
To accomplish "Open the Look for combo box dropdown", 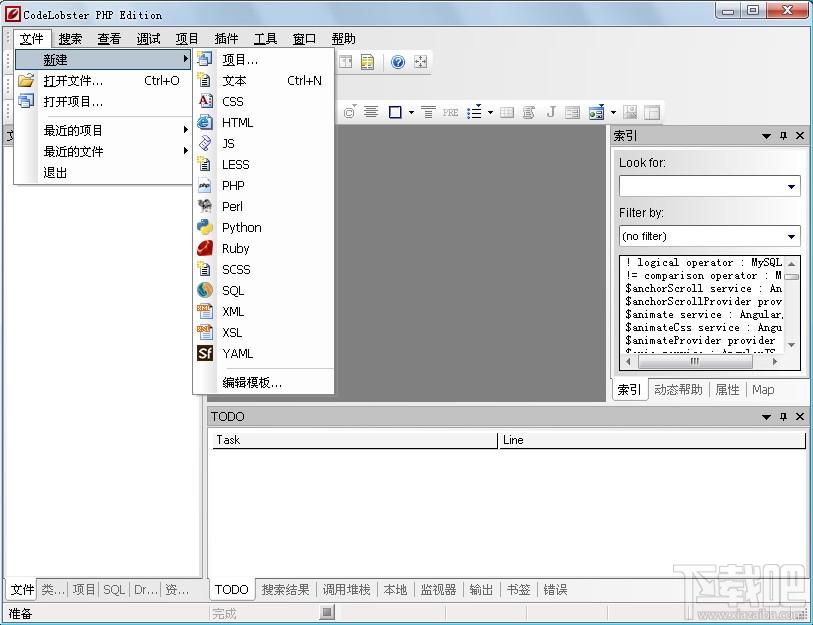I will [x=791, y=186].
